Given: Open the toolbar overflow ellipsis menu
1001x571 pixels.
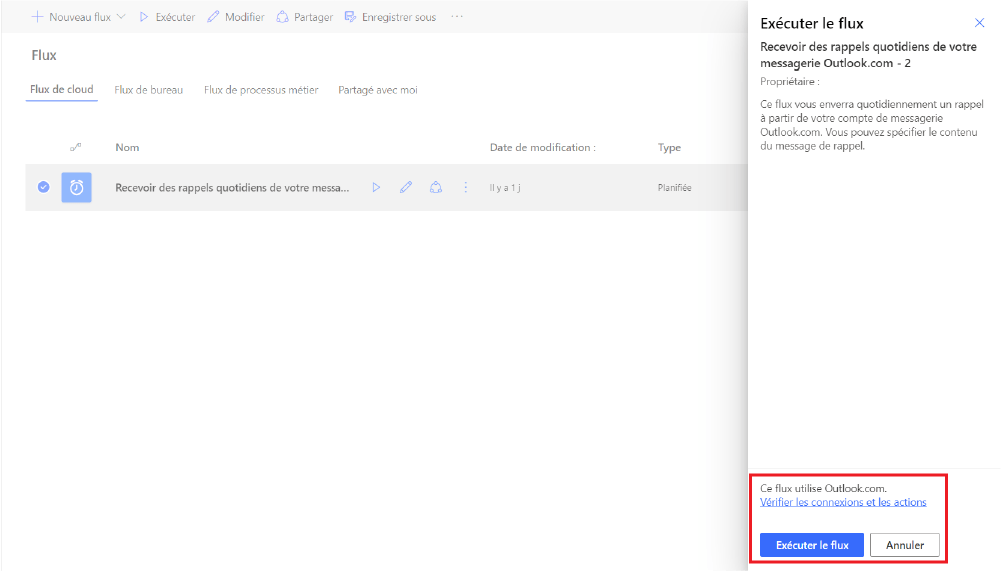Looking at the screenshot, I should pos(457,17).
